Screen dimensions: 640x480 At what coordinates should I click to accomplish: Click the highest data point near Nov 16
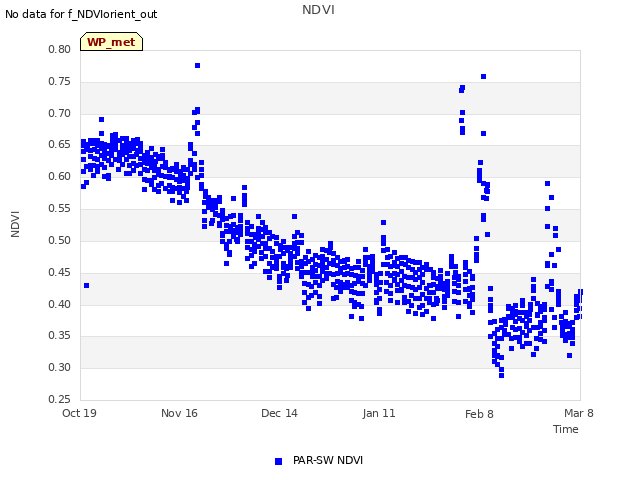[198, 65]
